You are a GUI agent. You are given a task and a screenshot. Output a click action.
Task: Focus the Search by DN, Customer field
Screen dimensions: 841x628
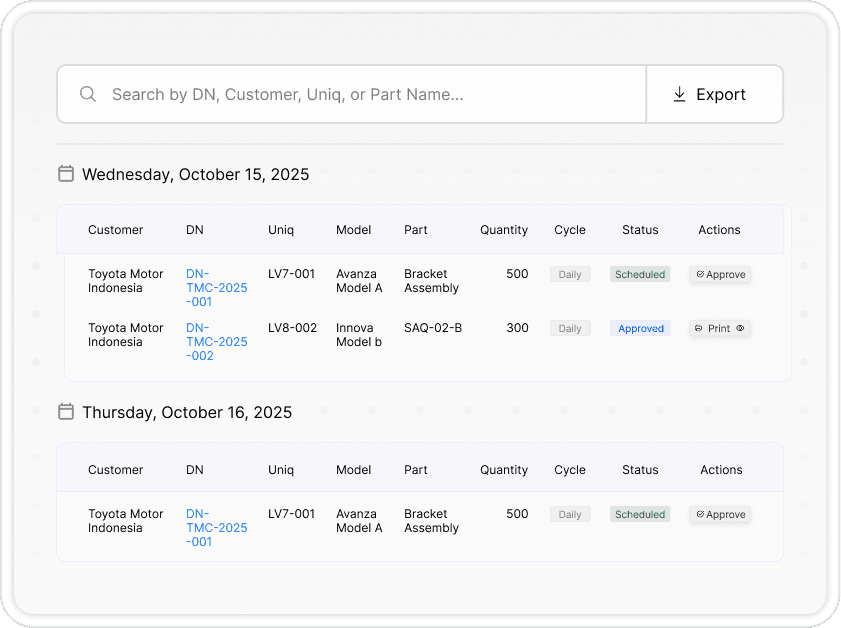(x=352, y=94)
